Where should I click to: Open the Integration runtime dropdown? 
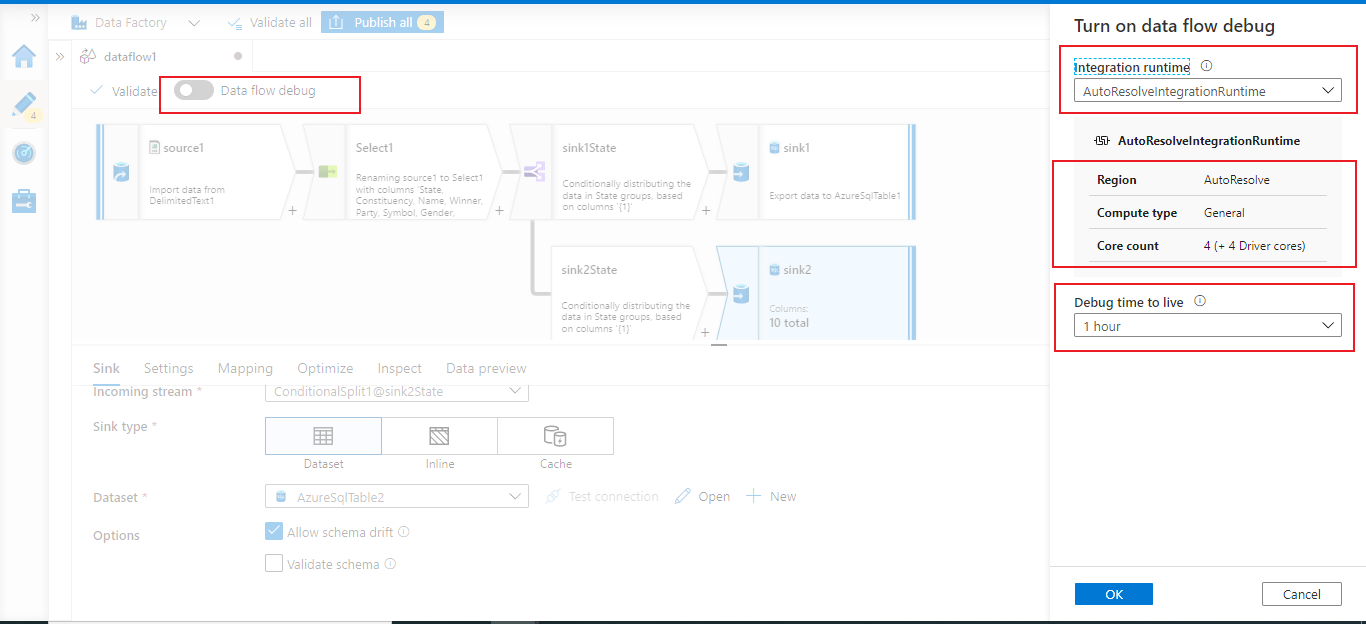point(1207,91)
